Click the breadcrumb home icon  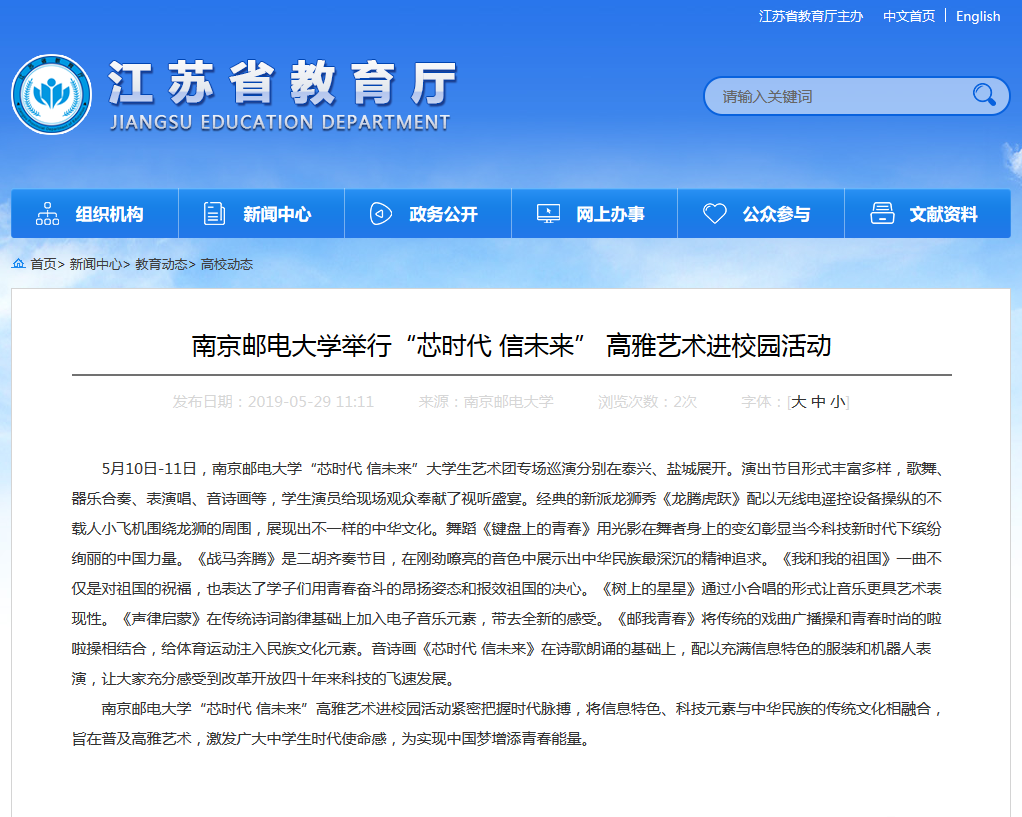coord(18,263)
